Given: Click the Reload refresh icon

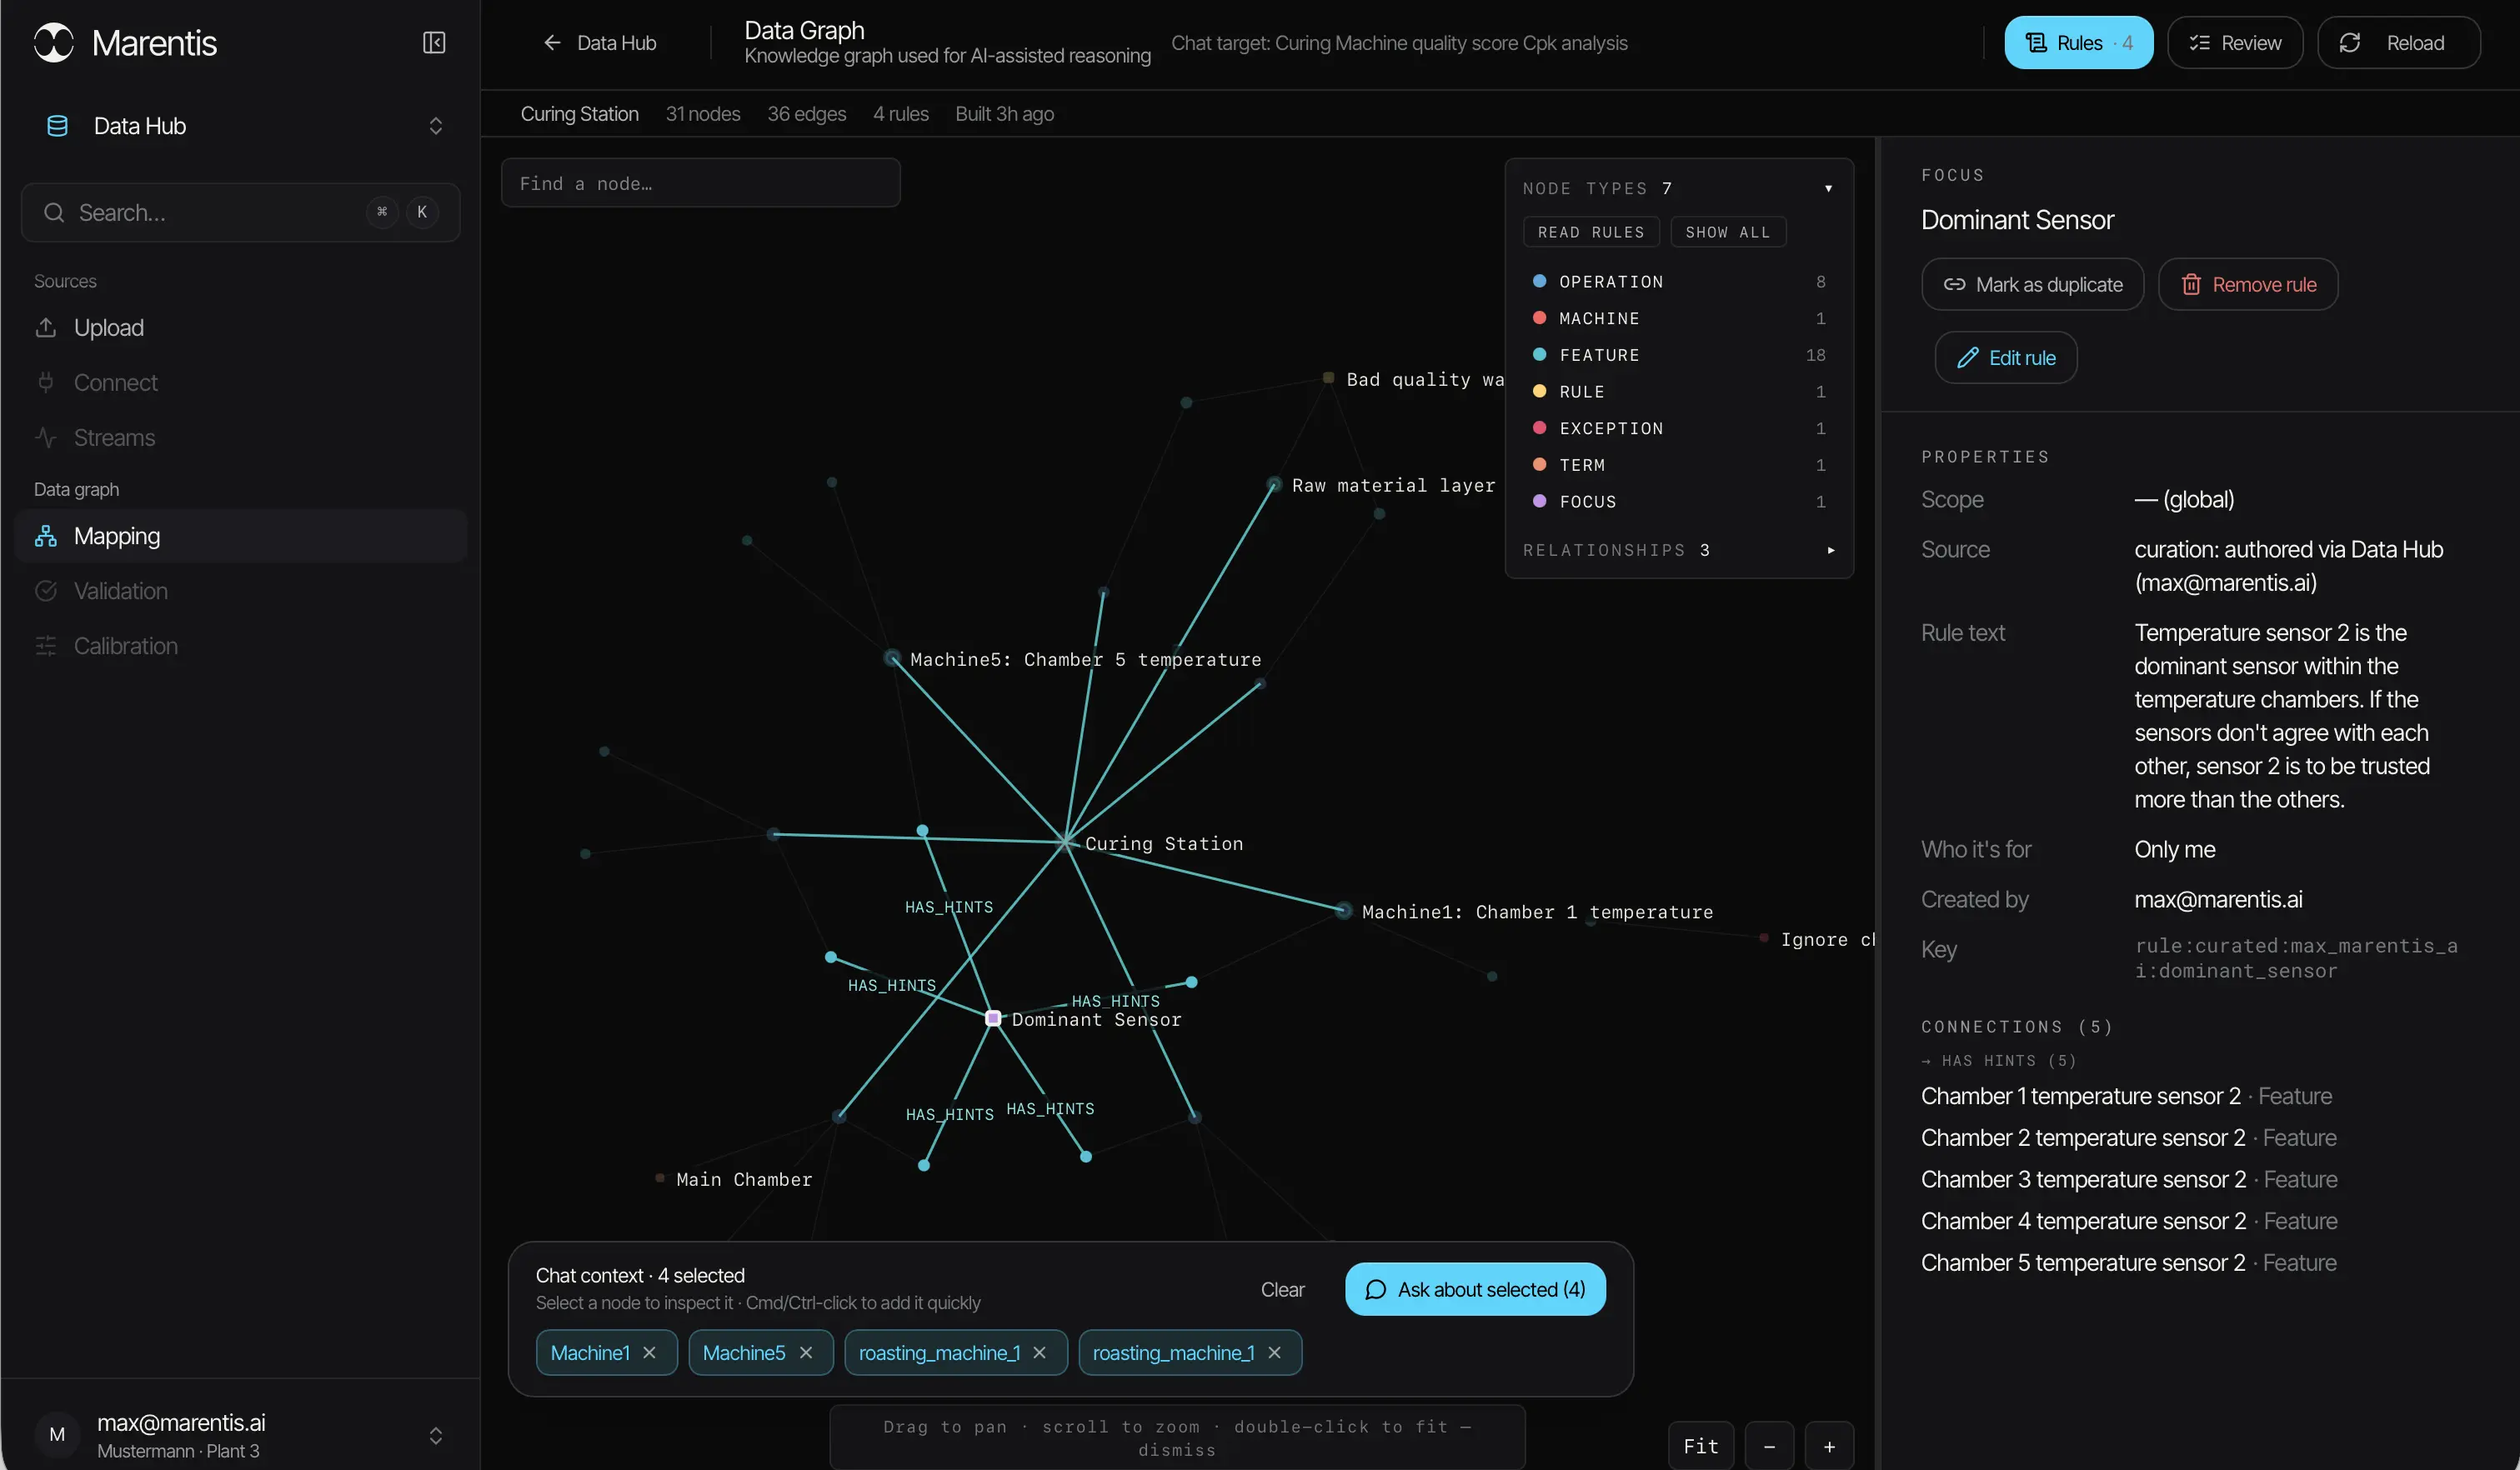Looking at the screenshot, I should click(x=2350, y=43).
